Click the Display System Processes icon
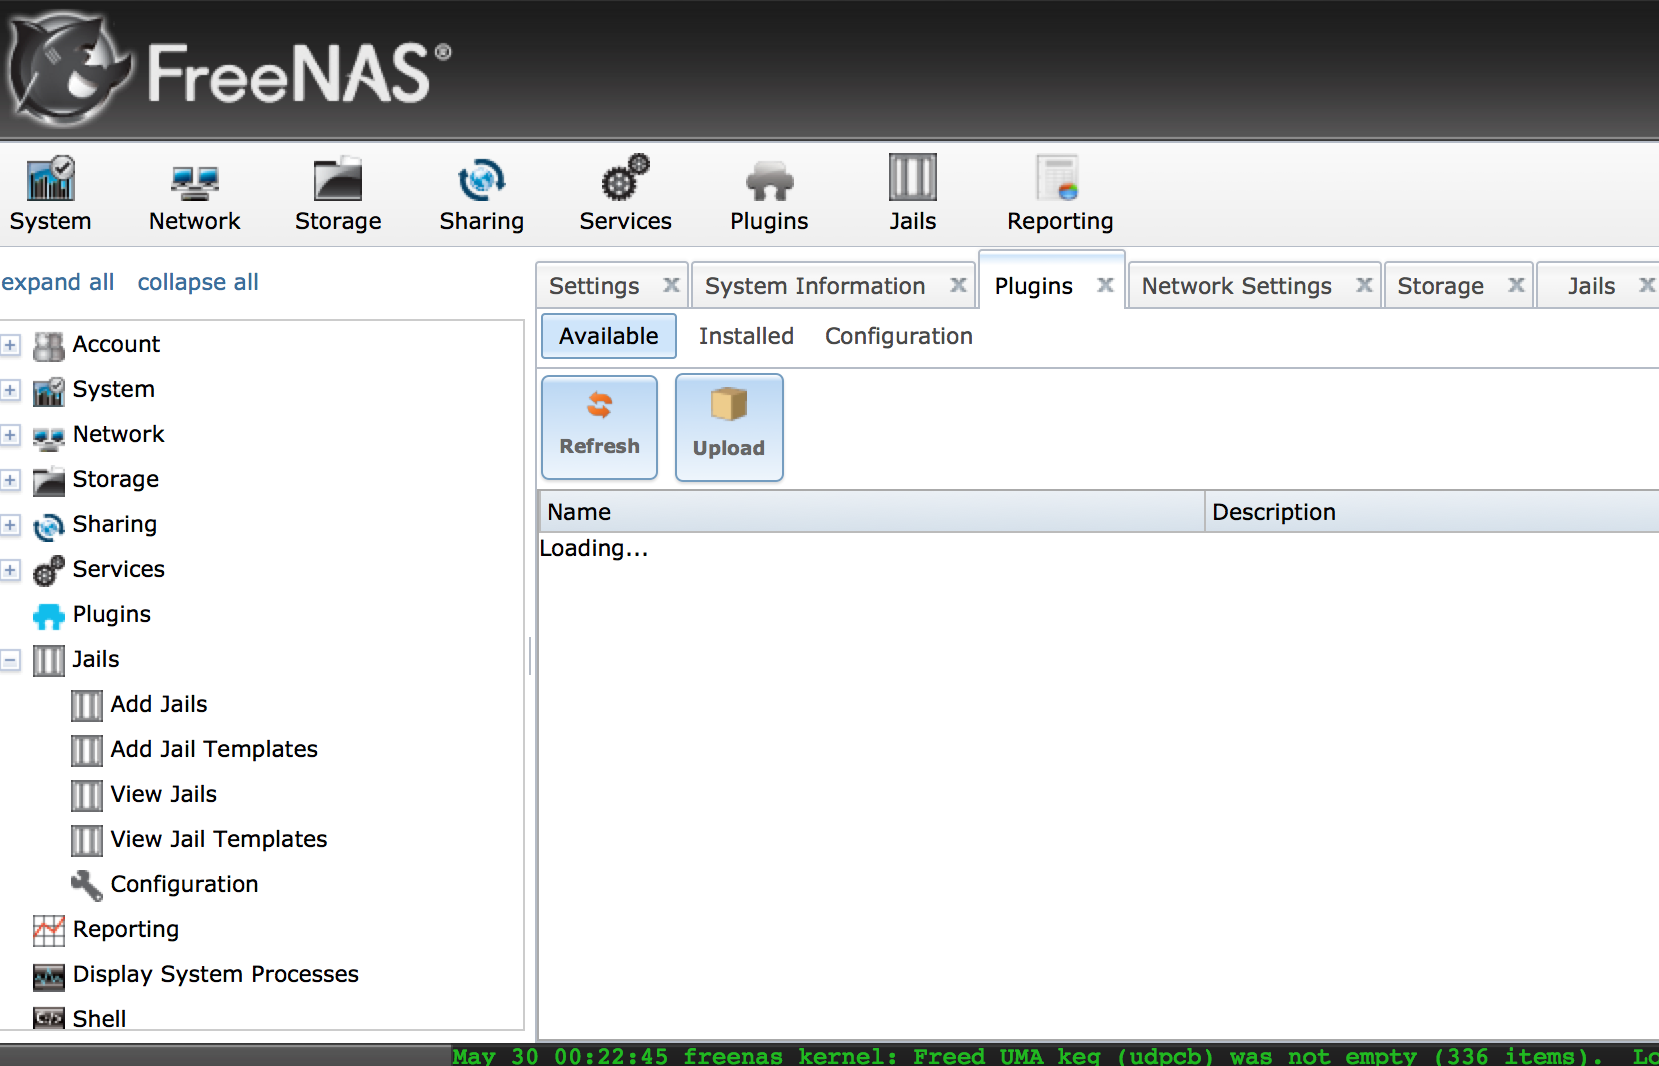Screen dimensions: 1659x1066 (x=49, y=976)
